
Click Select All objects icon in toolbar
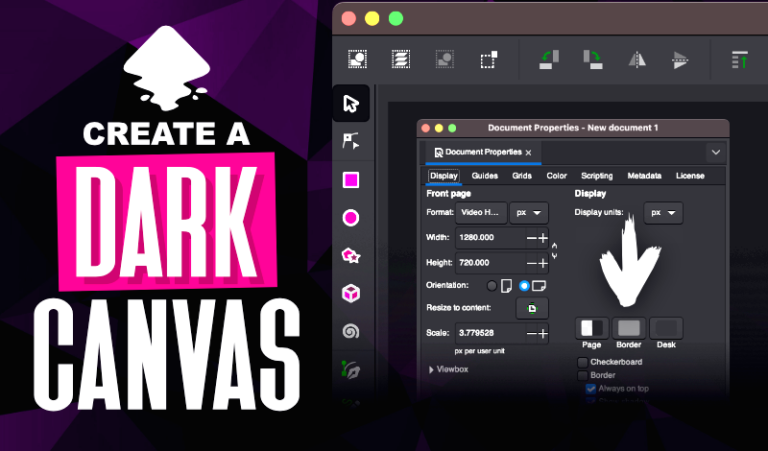358,59
